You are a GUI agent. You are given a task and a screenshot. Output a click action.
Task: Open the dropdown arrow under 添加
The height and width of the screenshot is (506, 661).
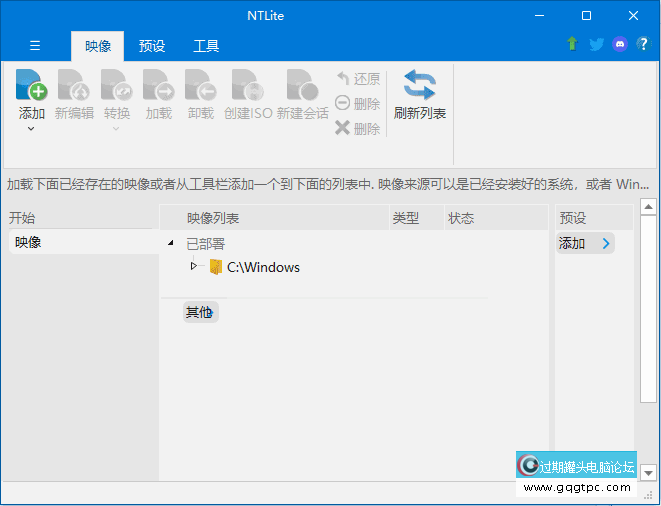pyautogui.click(x=31, y=128)
